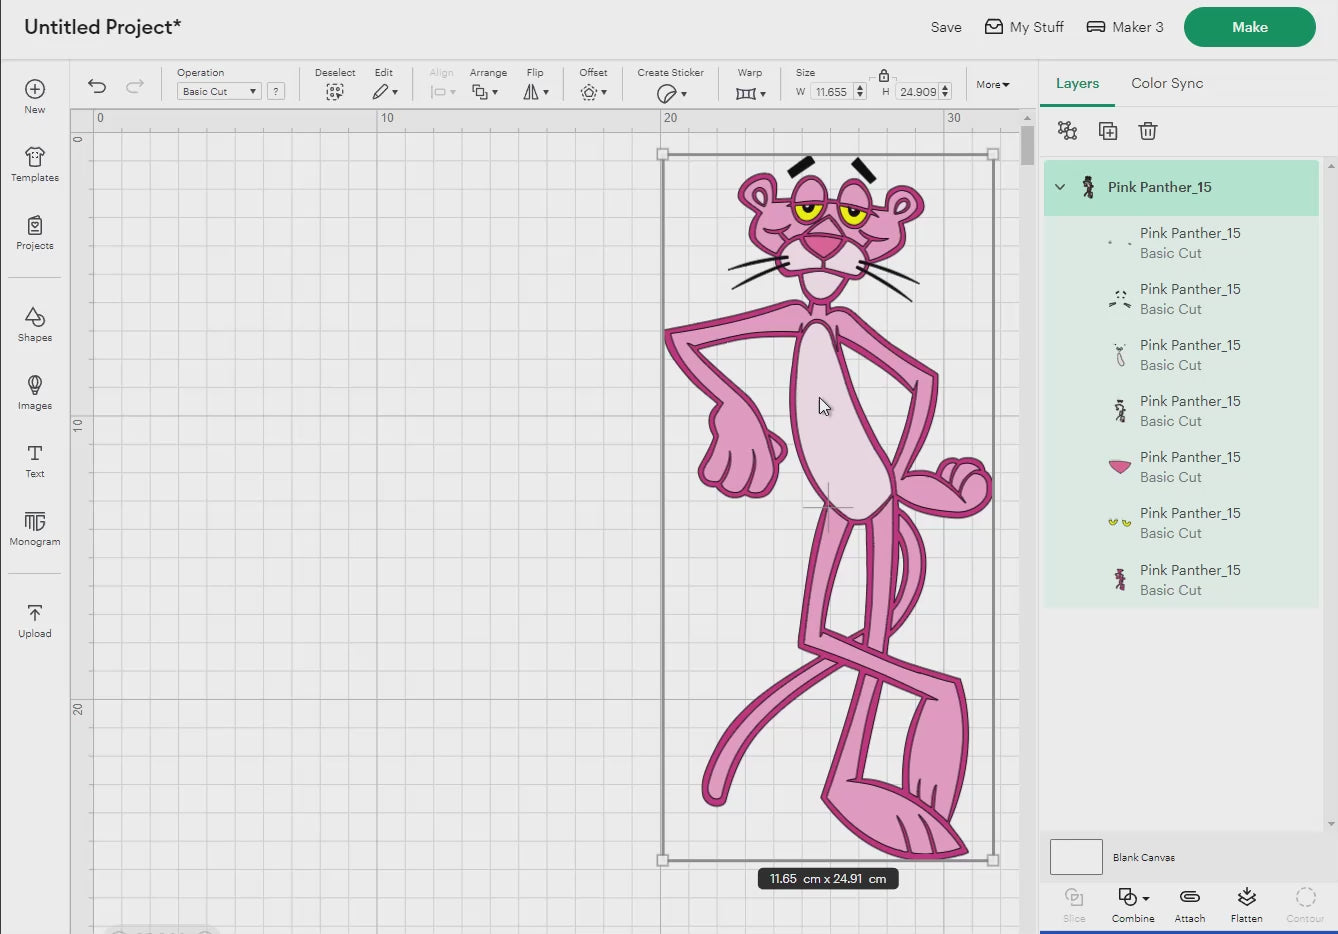Select the Text tool
This screenshot has height=934, width=1338.
(35, 460)
